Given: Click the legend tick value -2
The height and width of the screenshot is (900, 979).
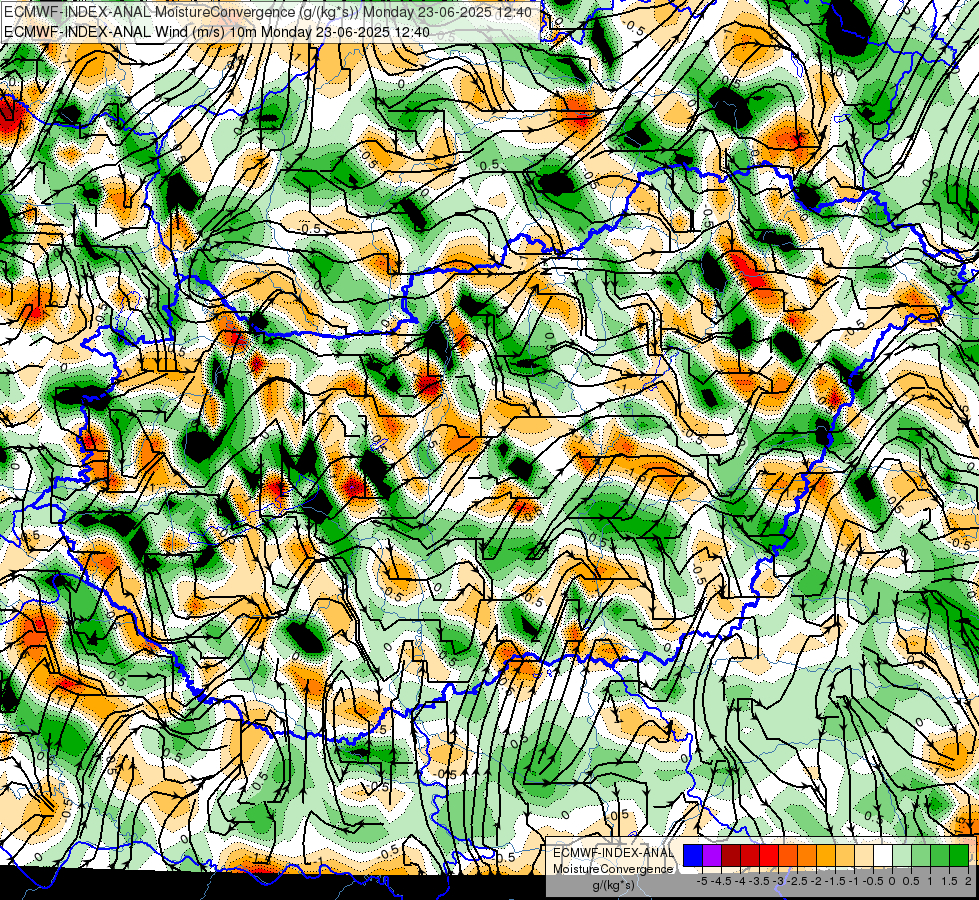Looking at the screenshot, I should (x=817, y=881).
